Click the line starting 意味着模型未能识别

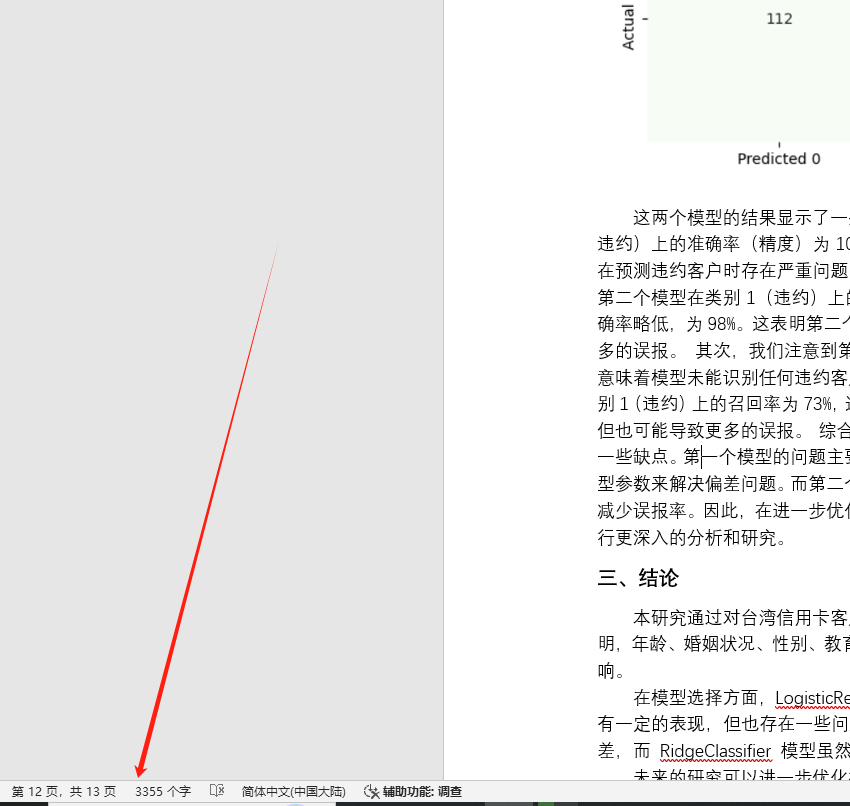click(724, 377)
